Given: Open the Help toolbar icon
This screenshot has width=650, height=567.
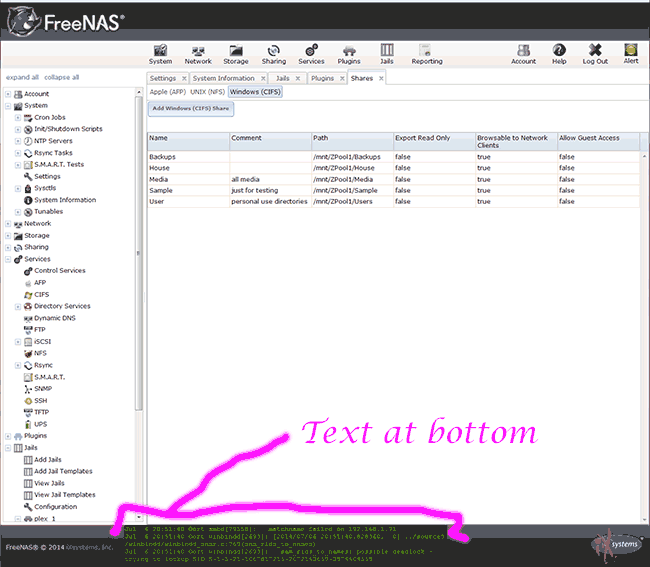Looking at the screenshot, I should pyautogui.click(x=559, y=54).
